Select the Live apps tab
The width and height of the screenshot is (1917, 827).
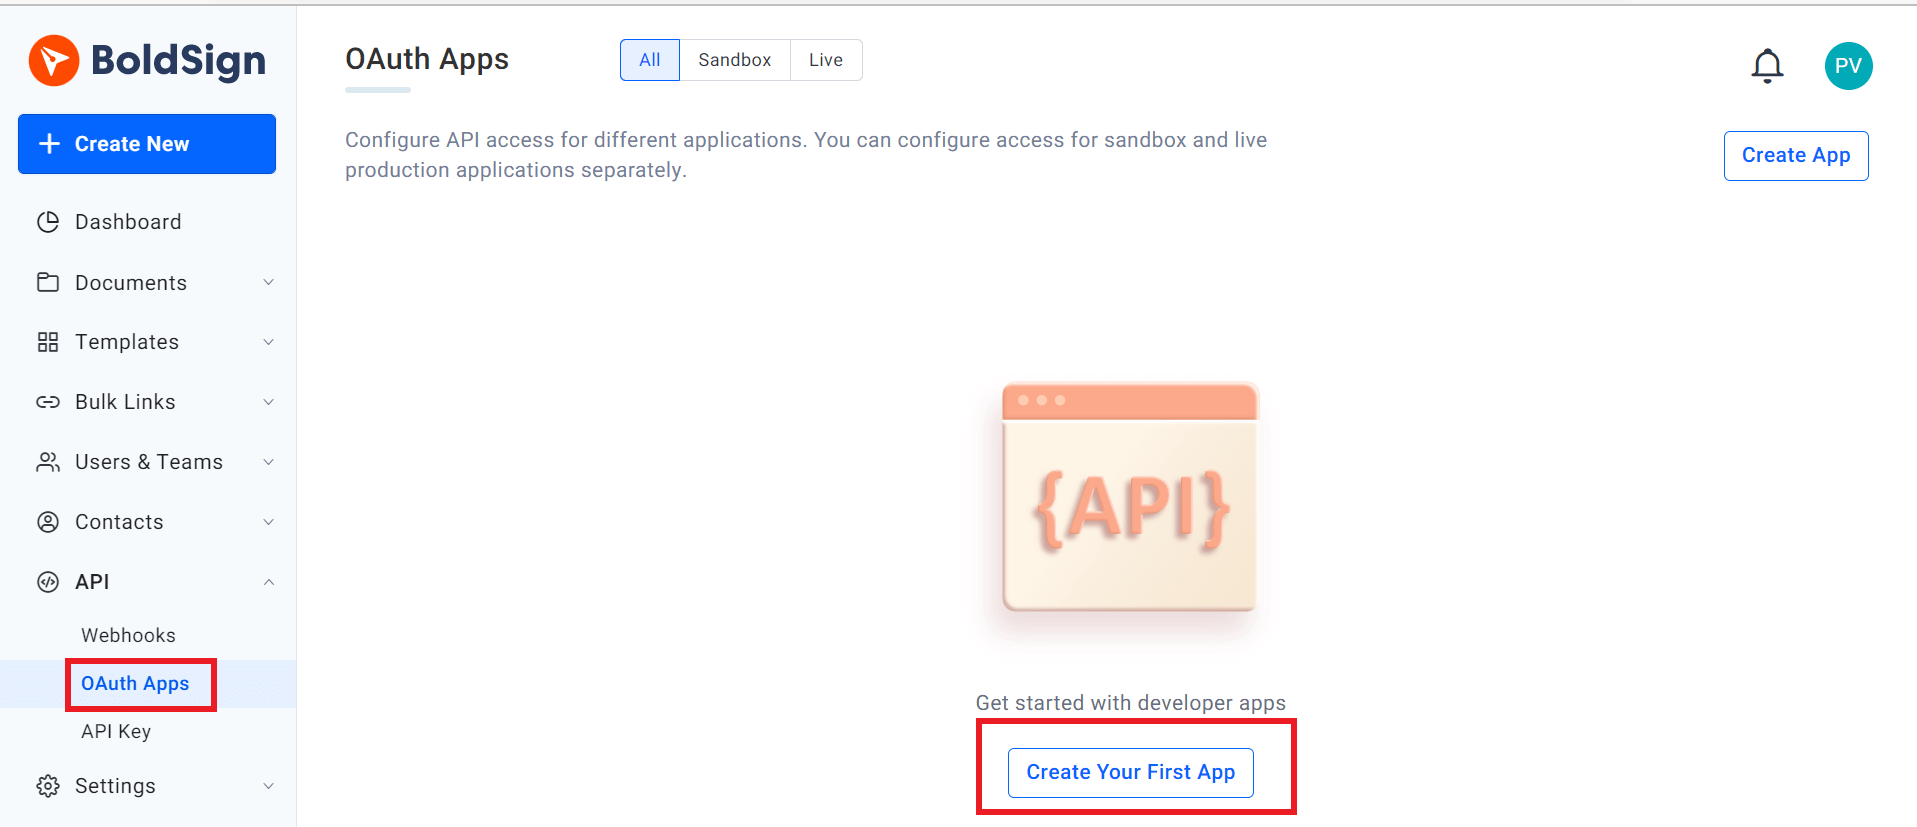point(825,59)
